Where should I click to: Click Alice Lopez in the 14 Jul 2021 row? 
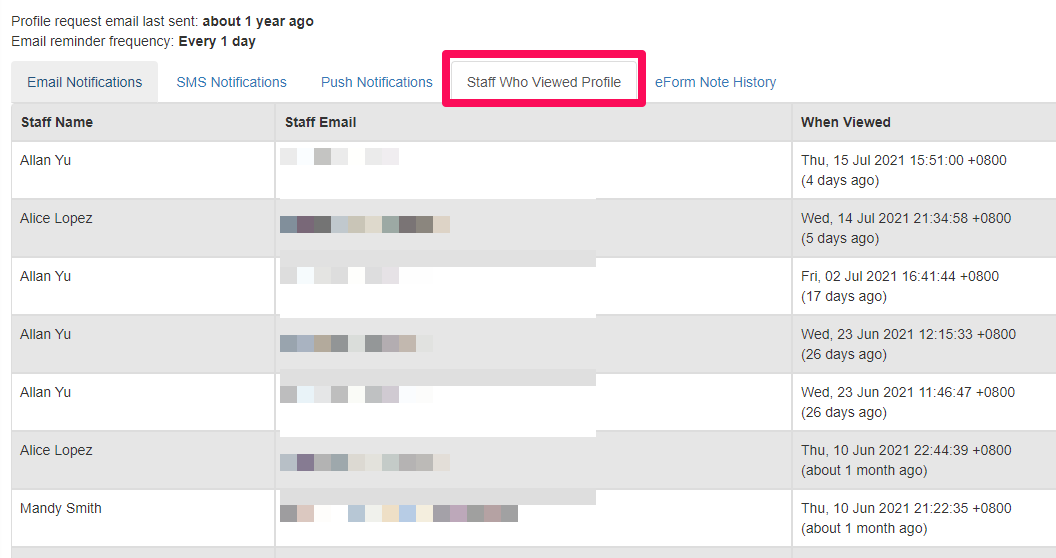tap(56, 218)
